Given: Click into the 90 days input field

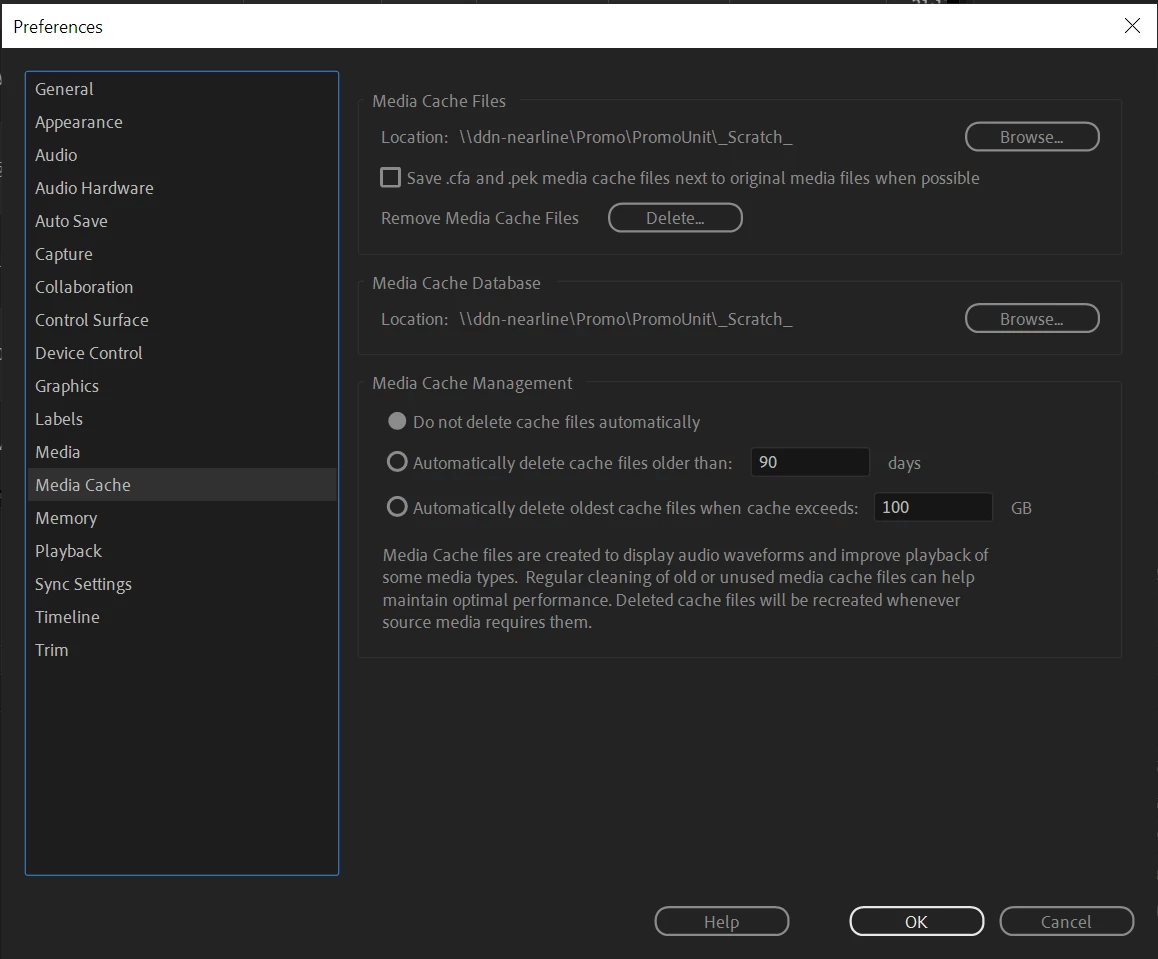Looking at the screenshot, I should pyautogui.click(x=809, y=462).
